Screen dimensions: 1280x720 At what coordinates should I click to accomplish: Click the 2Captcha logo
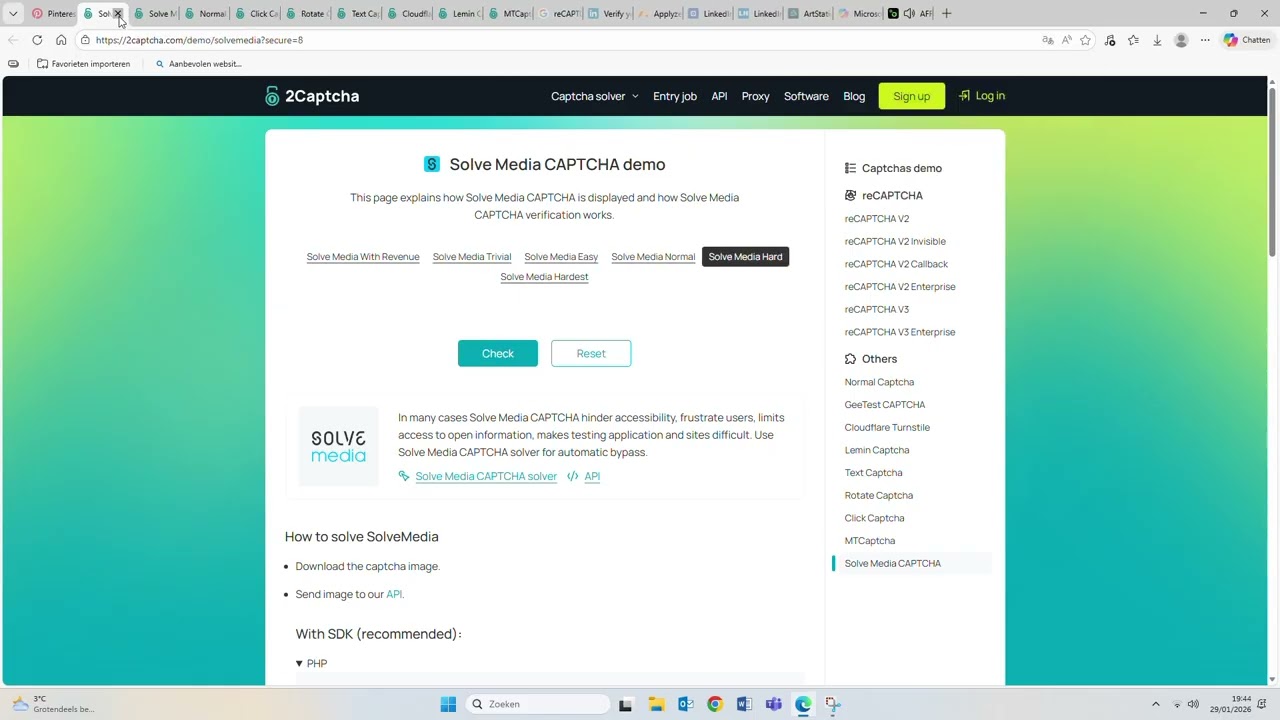(312, 96)
